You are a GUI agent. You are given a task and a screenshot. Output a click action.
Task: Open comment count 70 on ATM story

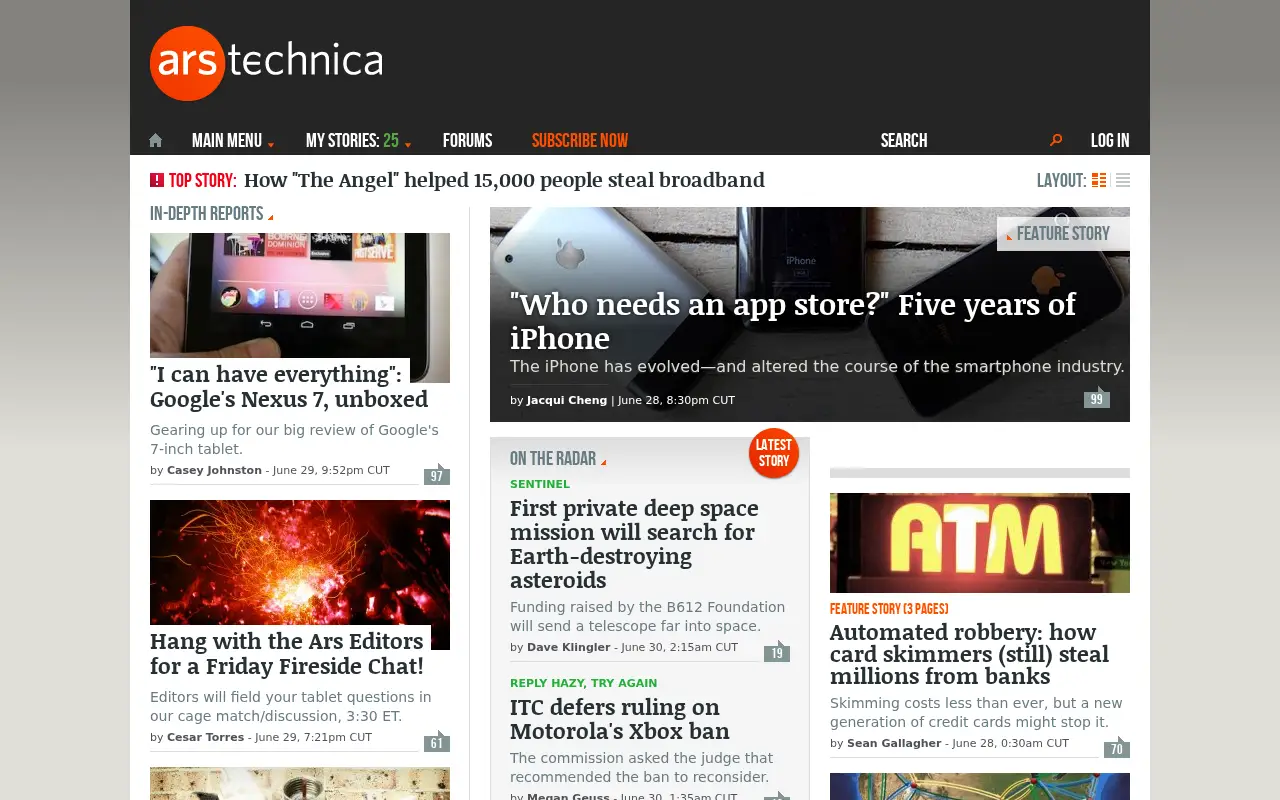(1117, 747)
